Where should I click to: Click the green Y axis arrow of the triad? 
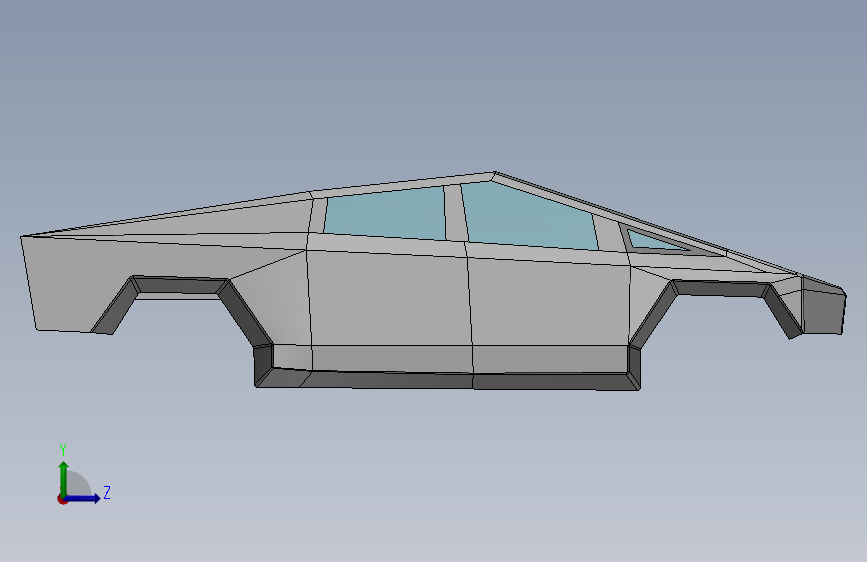pos(64,478)
